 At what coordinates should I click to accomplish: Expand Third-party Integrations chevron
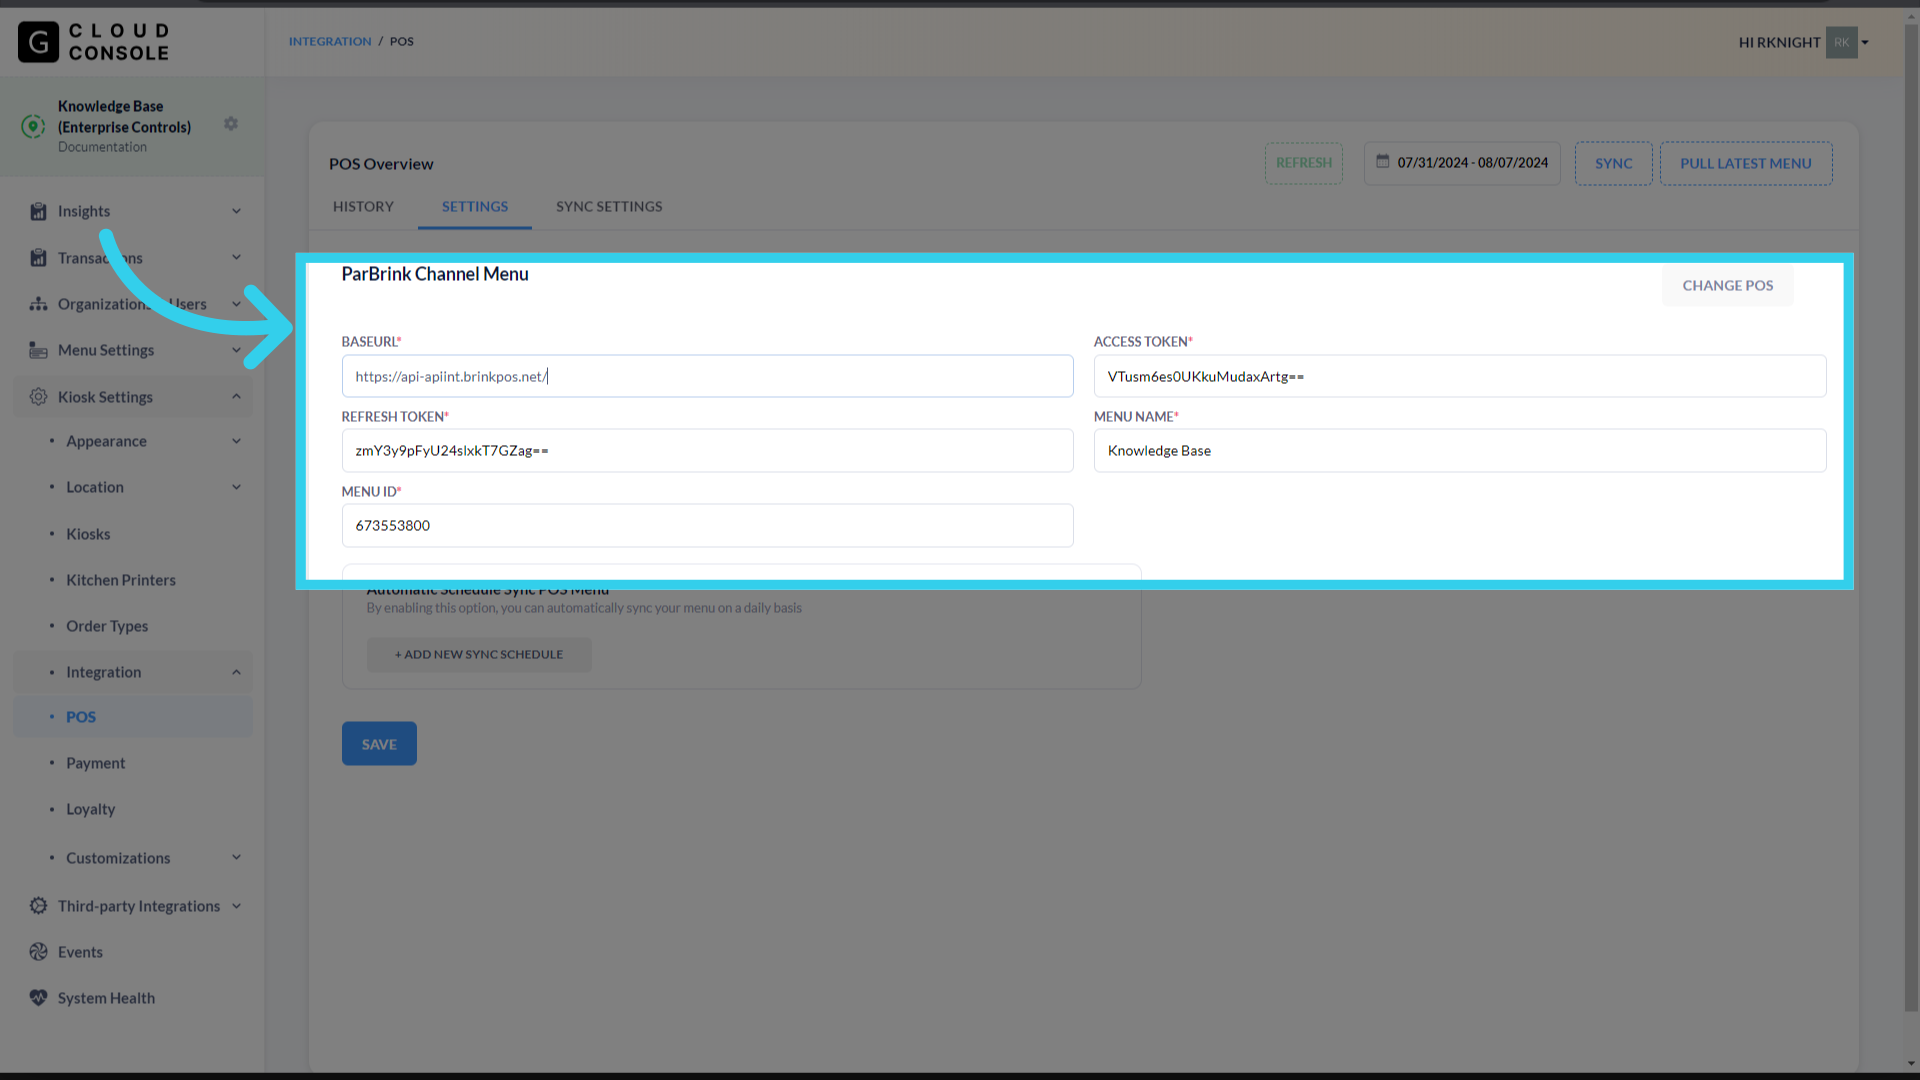point(237,906)
